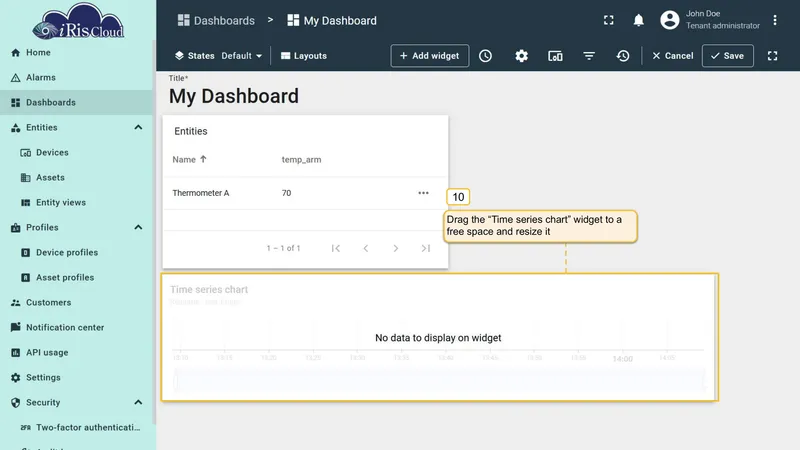Viewport: 800px width, 450px height.
Task: Go to Dashboards breadcrumb link
Action: tap(216, 20)
